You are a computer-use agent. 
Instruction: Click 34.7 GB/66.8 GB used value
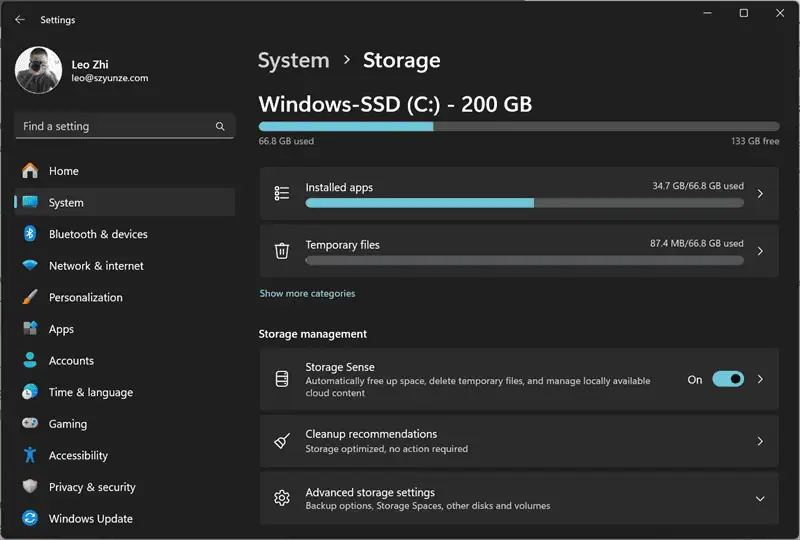click(698, 186)
